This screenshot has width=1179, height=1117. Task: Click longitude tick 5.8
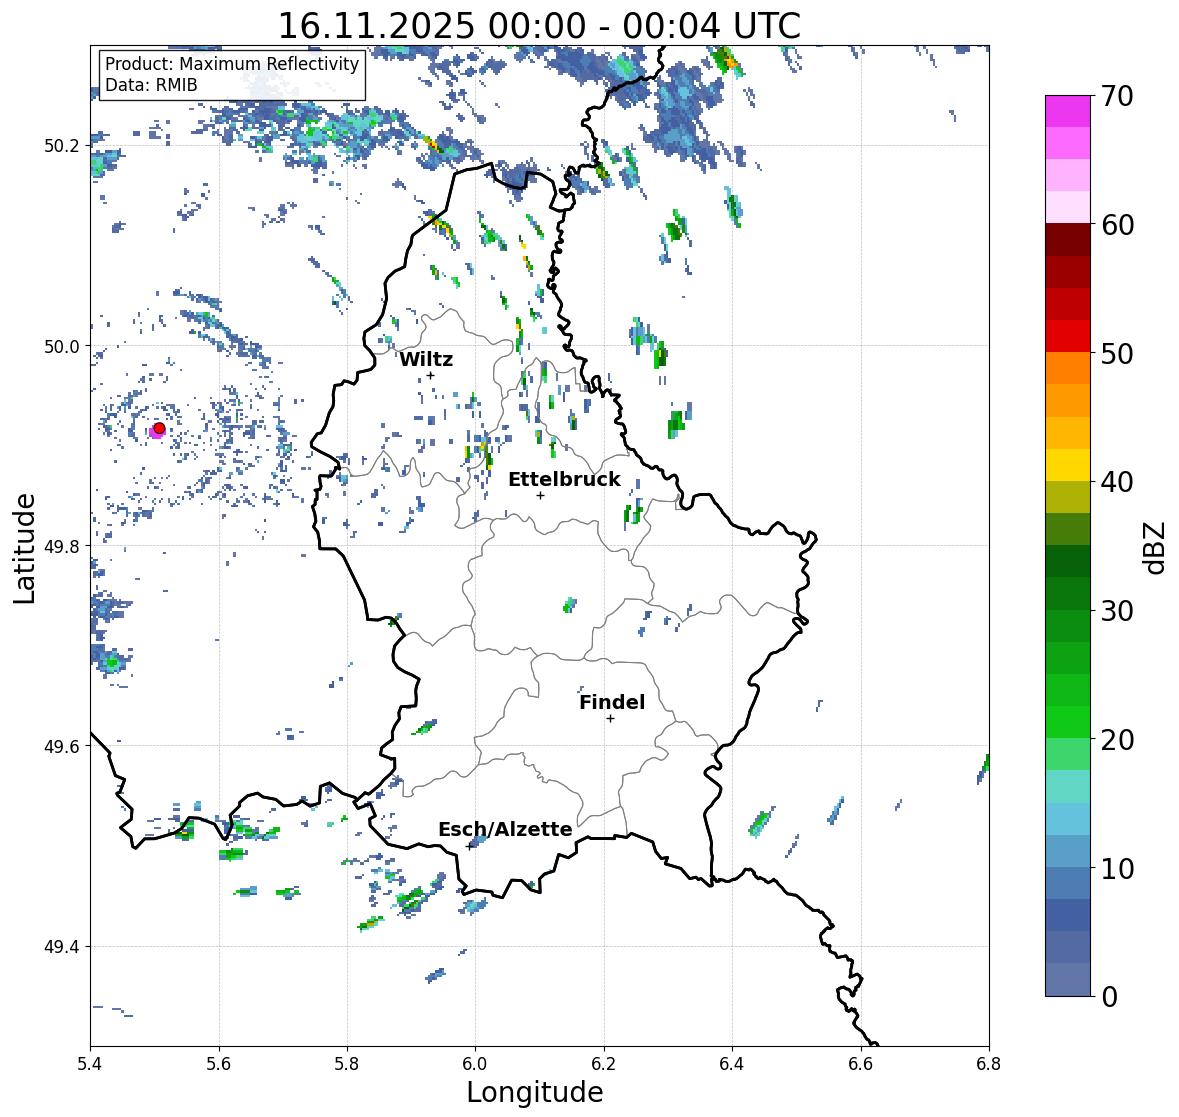pos(347,1064)
